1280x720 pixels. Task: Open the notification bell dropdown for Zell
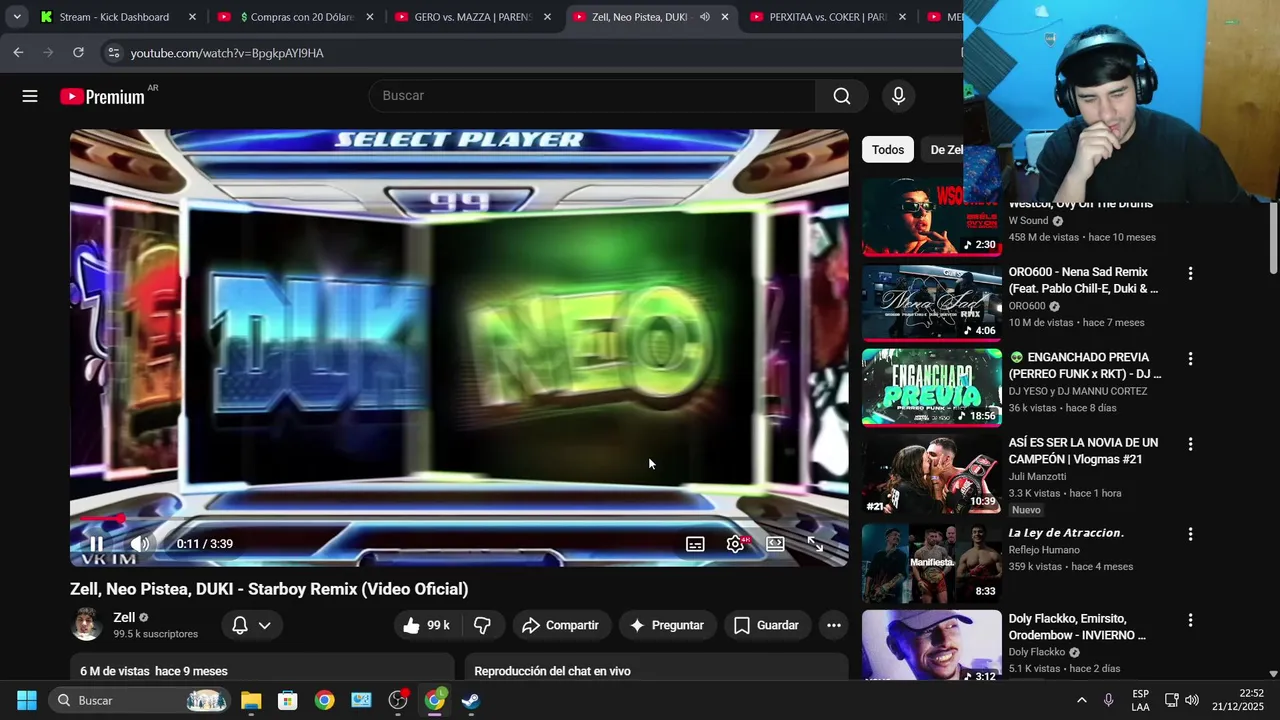(x=252, y=625)
